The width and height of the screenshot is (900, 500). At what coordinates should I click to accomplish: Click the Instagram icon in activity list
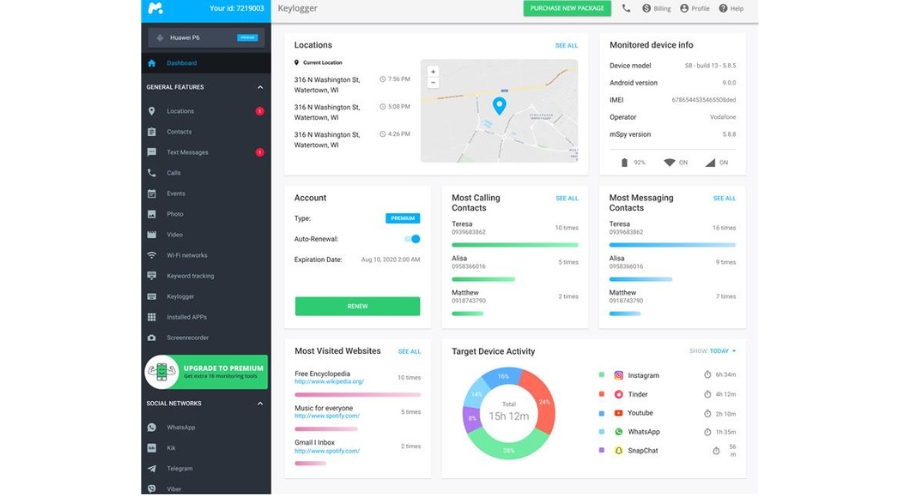pos(619,375)
